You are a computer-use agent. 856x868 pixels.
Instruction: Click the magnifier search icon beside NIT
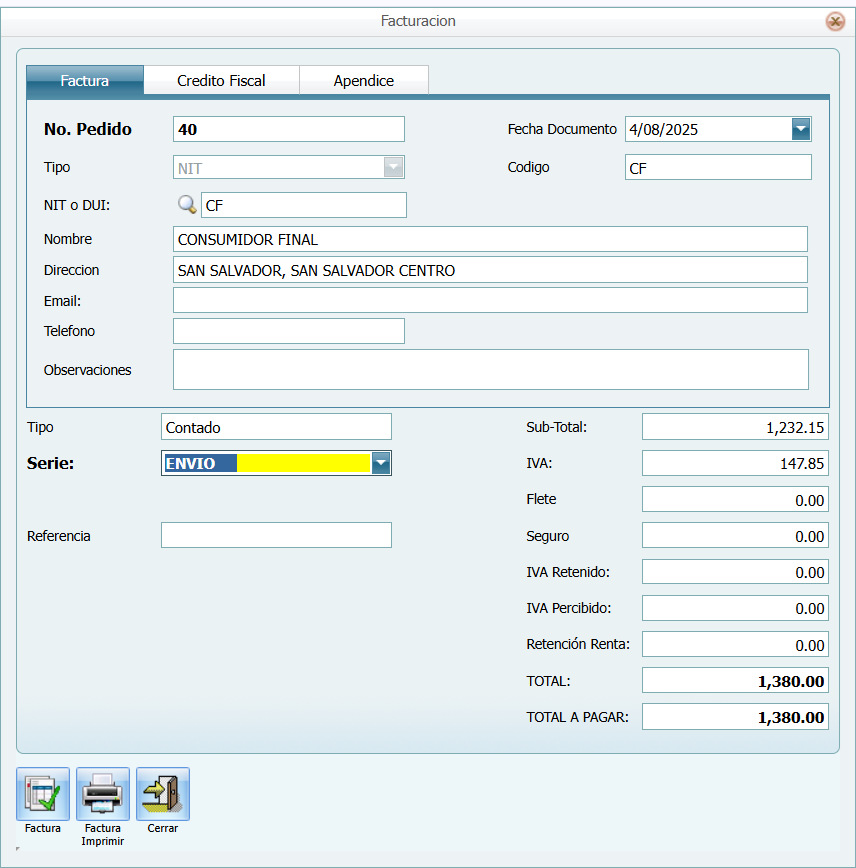coord(187,205)
